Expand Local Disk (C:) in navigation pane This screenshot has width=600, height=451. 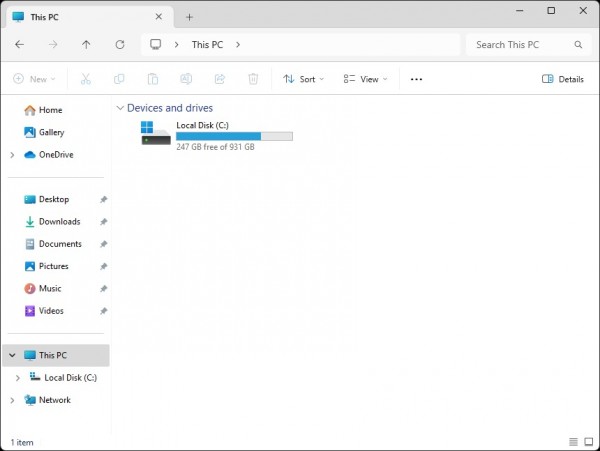point(18,378)
